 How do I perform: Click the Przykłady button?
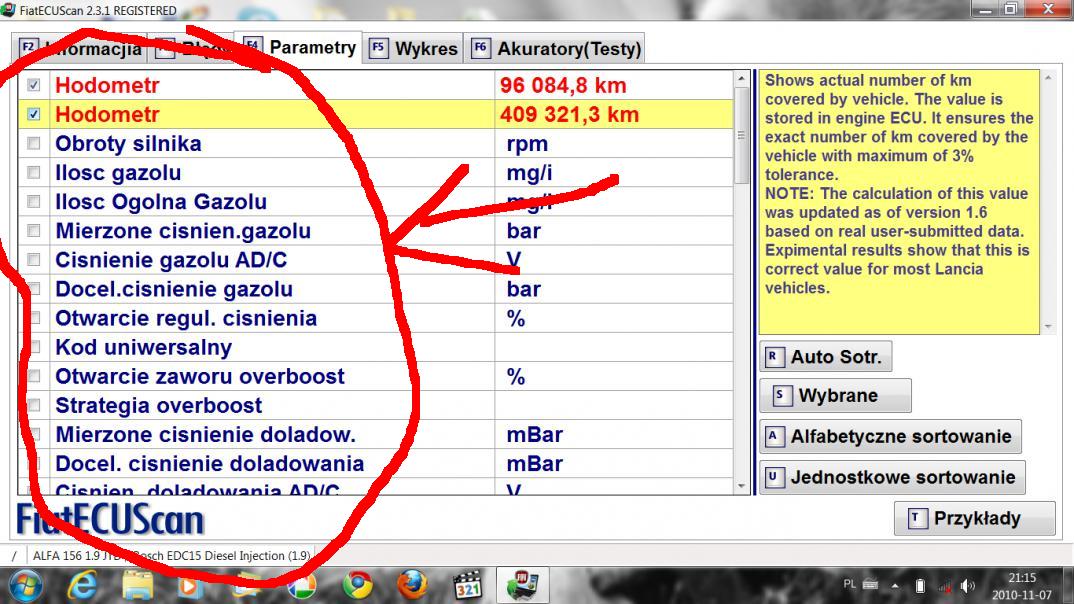974,519
